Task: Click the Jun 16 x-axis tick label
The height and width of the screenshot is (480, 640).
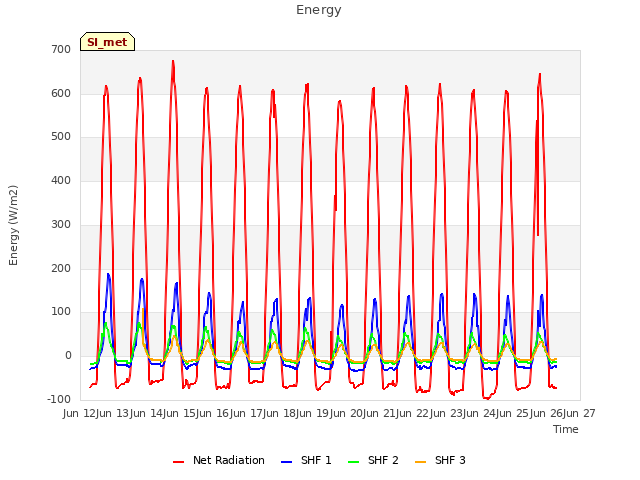Action: click(x=213, y=413)
